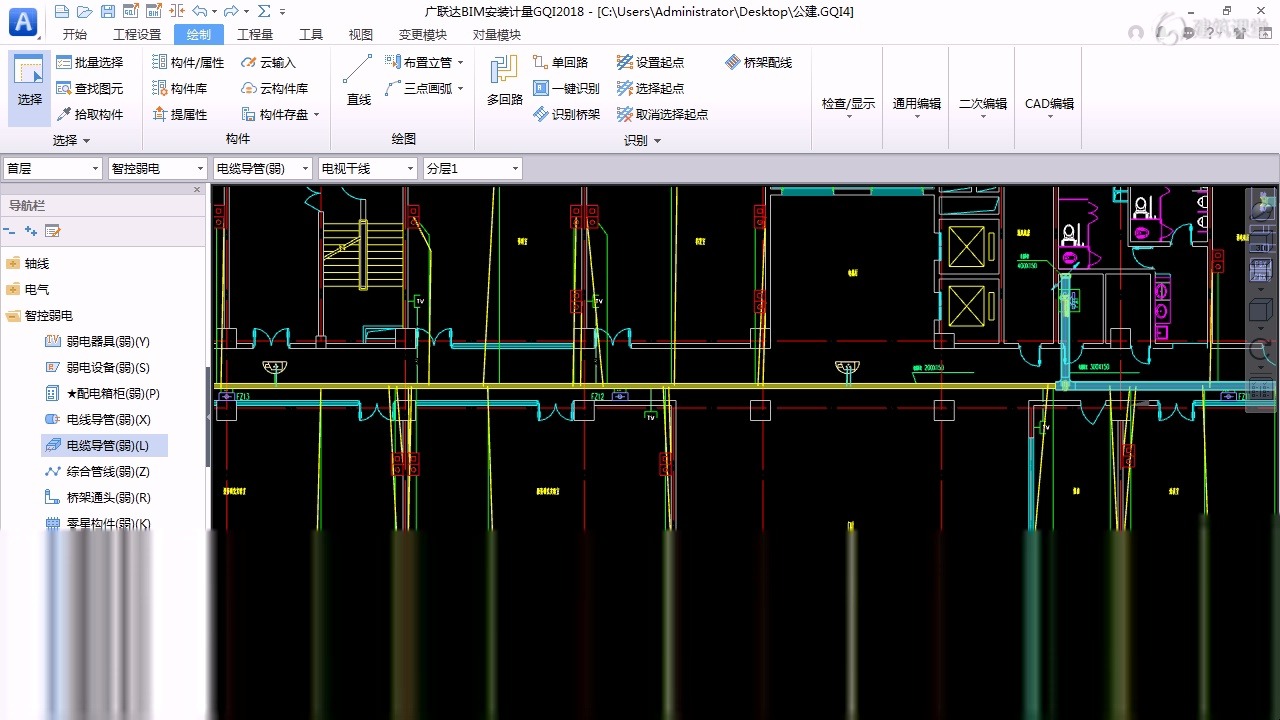Viewport: 1280px width, 720px height.
Task: Click 单回路 single circuit
Action: [561, 62]
